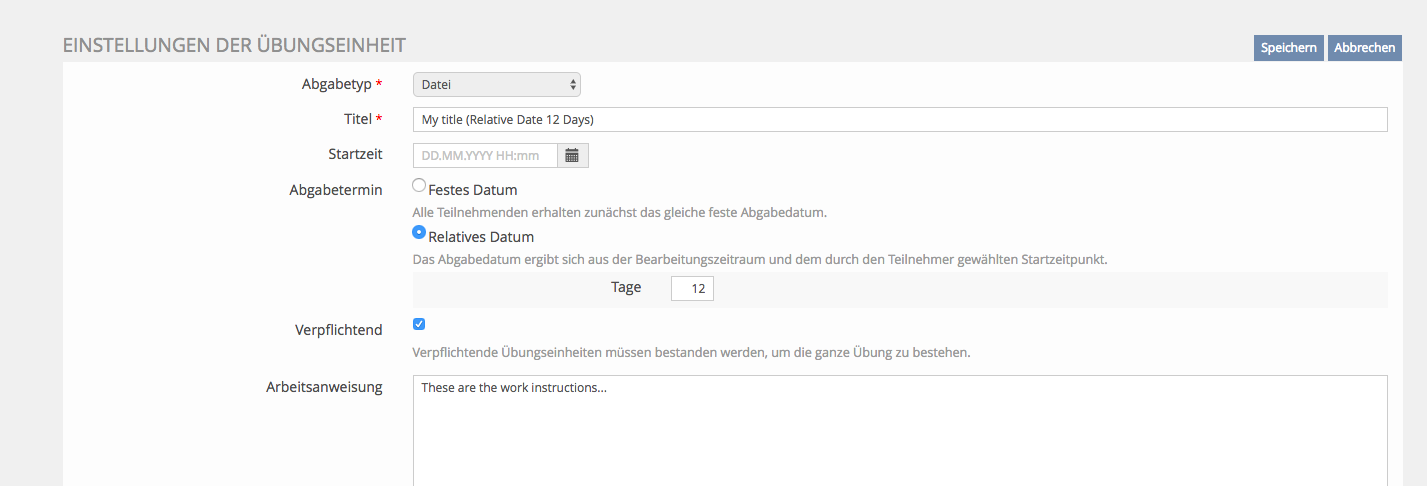1427x486 pixels.
Task: Click inside the Arbeitsanweisung text area
Action: pyautogui.click(x=899, y=430)
